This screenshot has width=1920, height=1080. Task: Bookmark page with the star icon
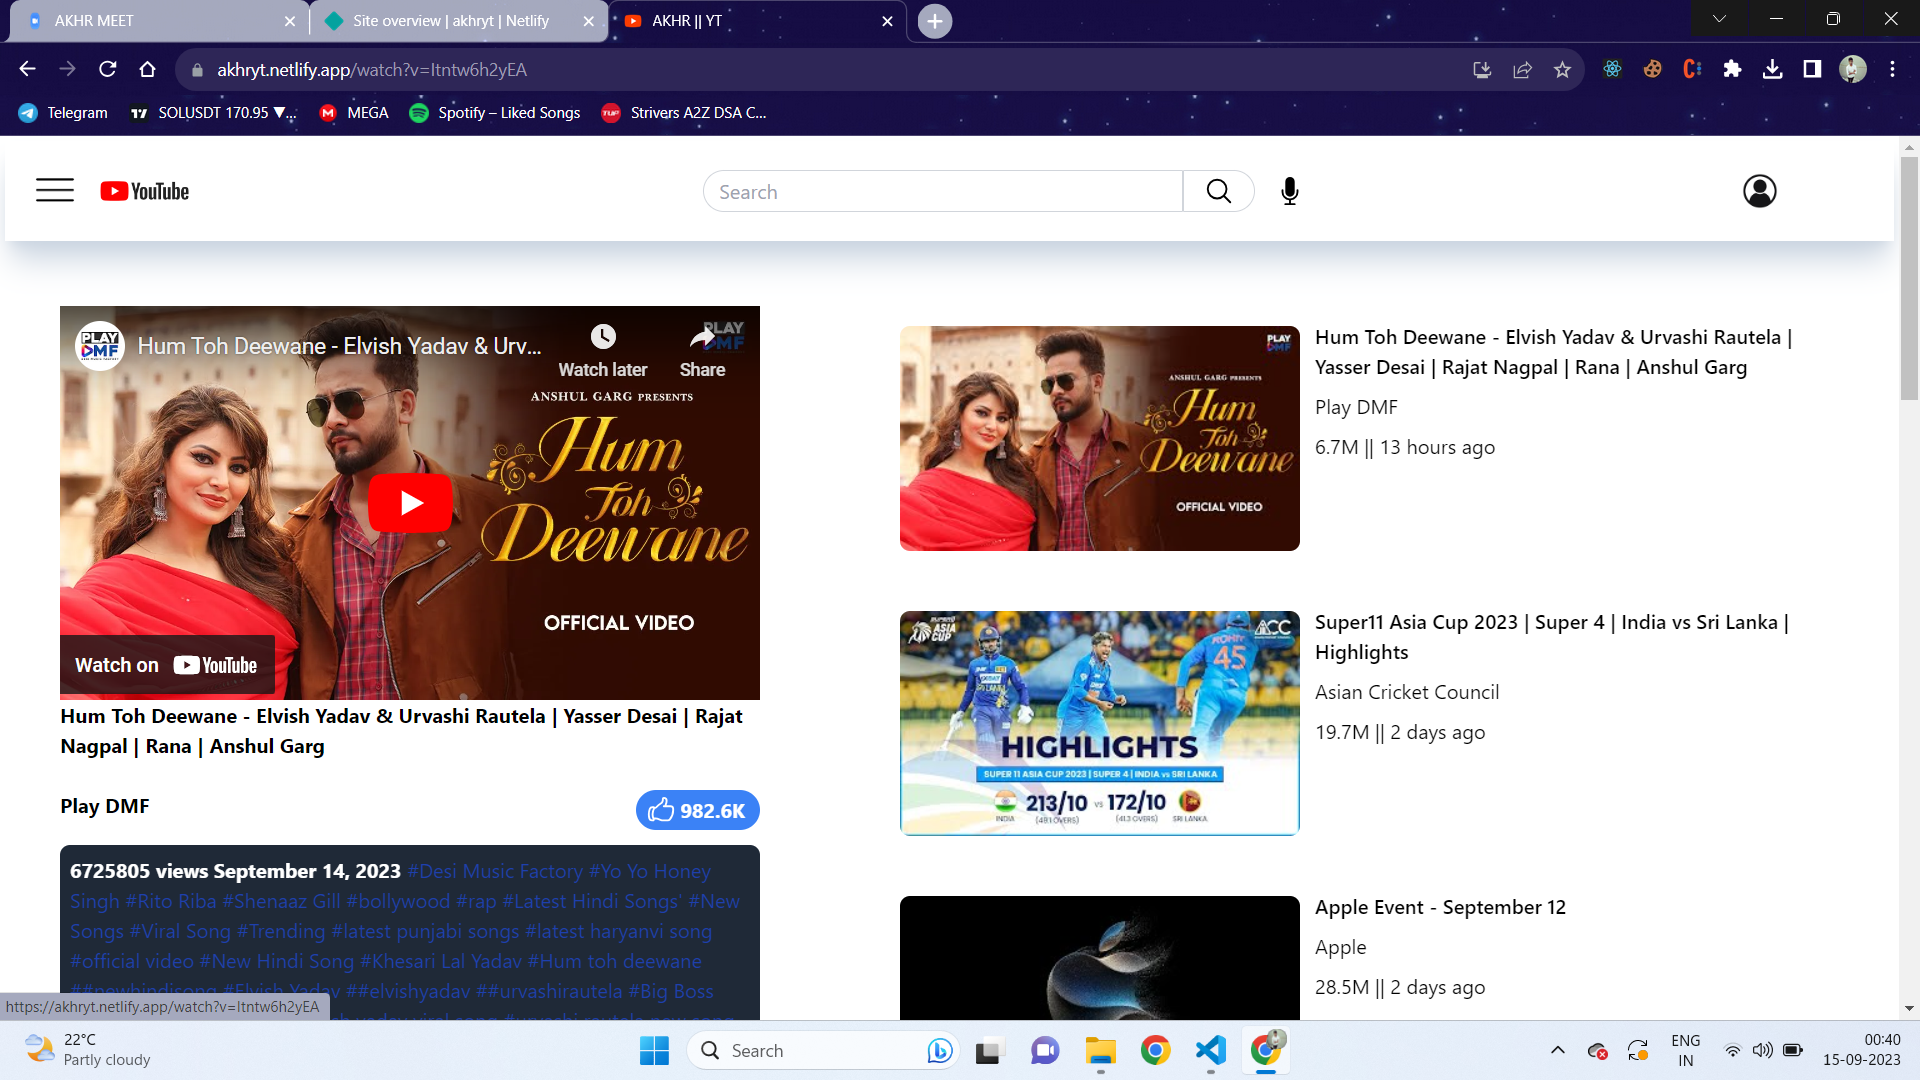click(x=1562, y=69)
